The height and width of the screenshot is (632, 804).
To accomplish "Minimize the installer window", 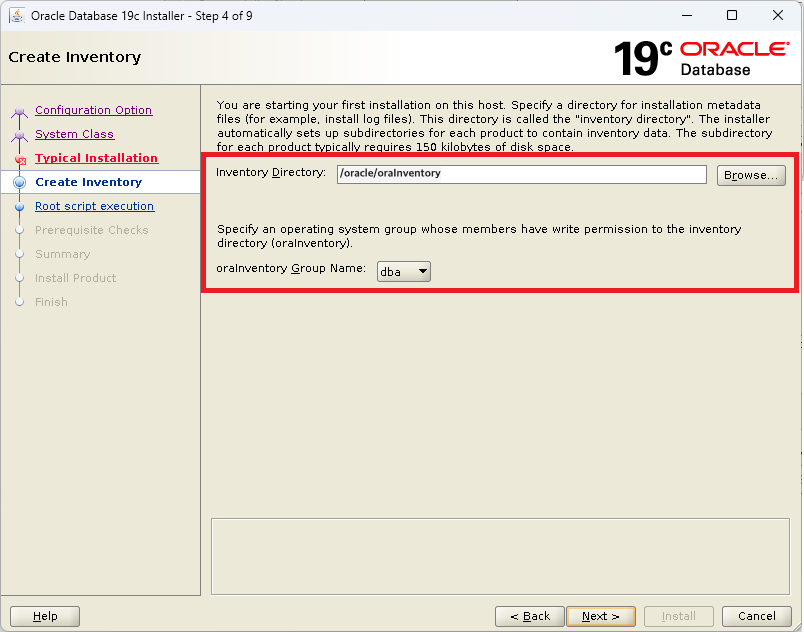I will click(x=687, y=15).
